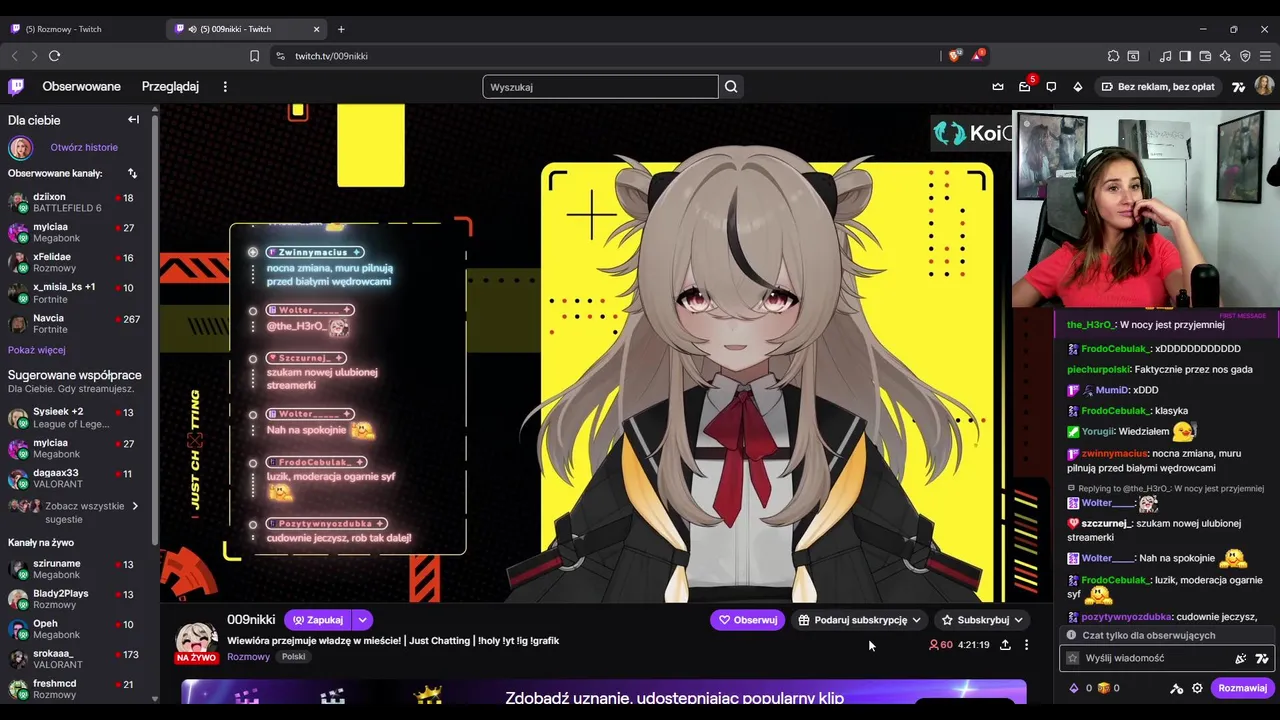
Task: Open Otwórz historie link
Action: 84,147
